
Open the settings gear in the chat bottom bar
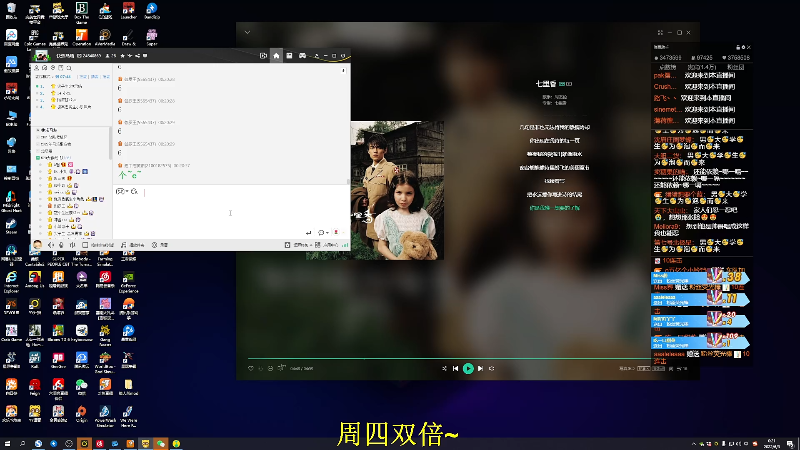[155, 245]
